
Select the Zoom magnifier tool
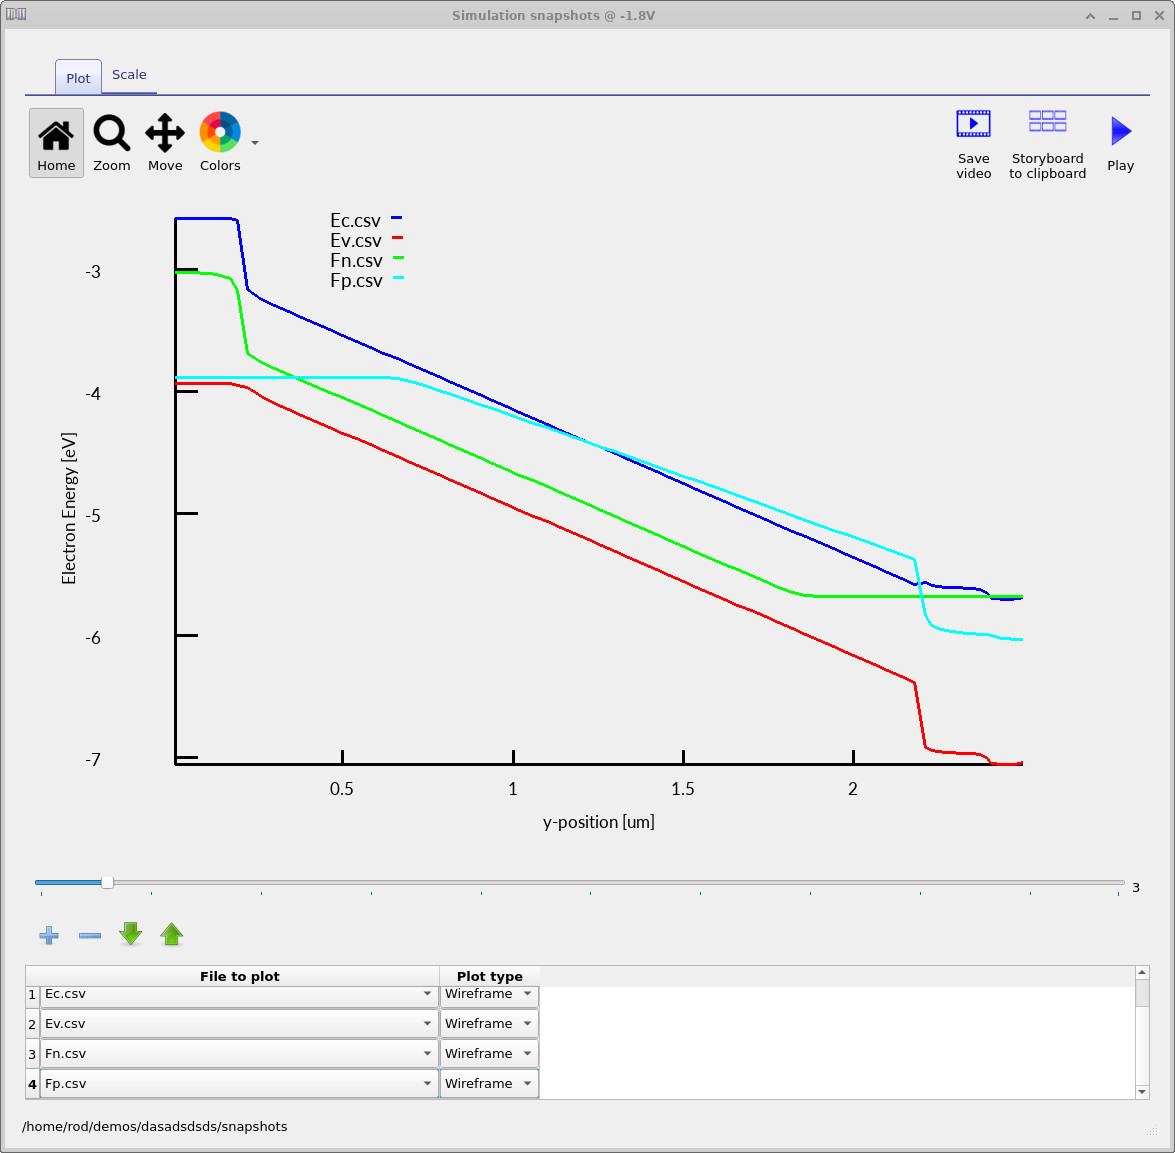(112, 143)
